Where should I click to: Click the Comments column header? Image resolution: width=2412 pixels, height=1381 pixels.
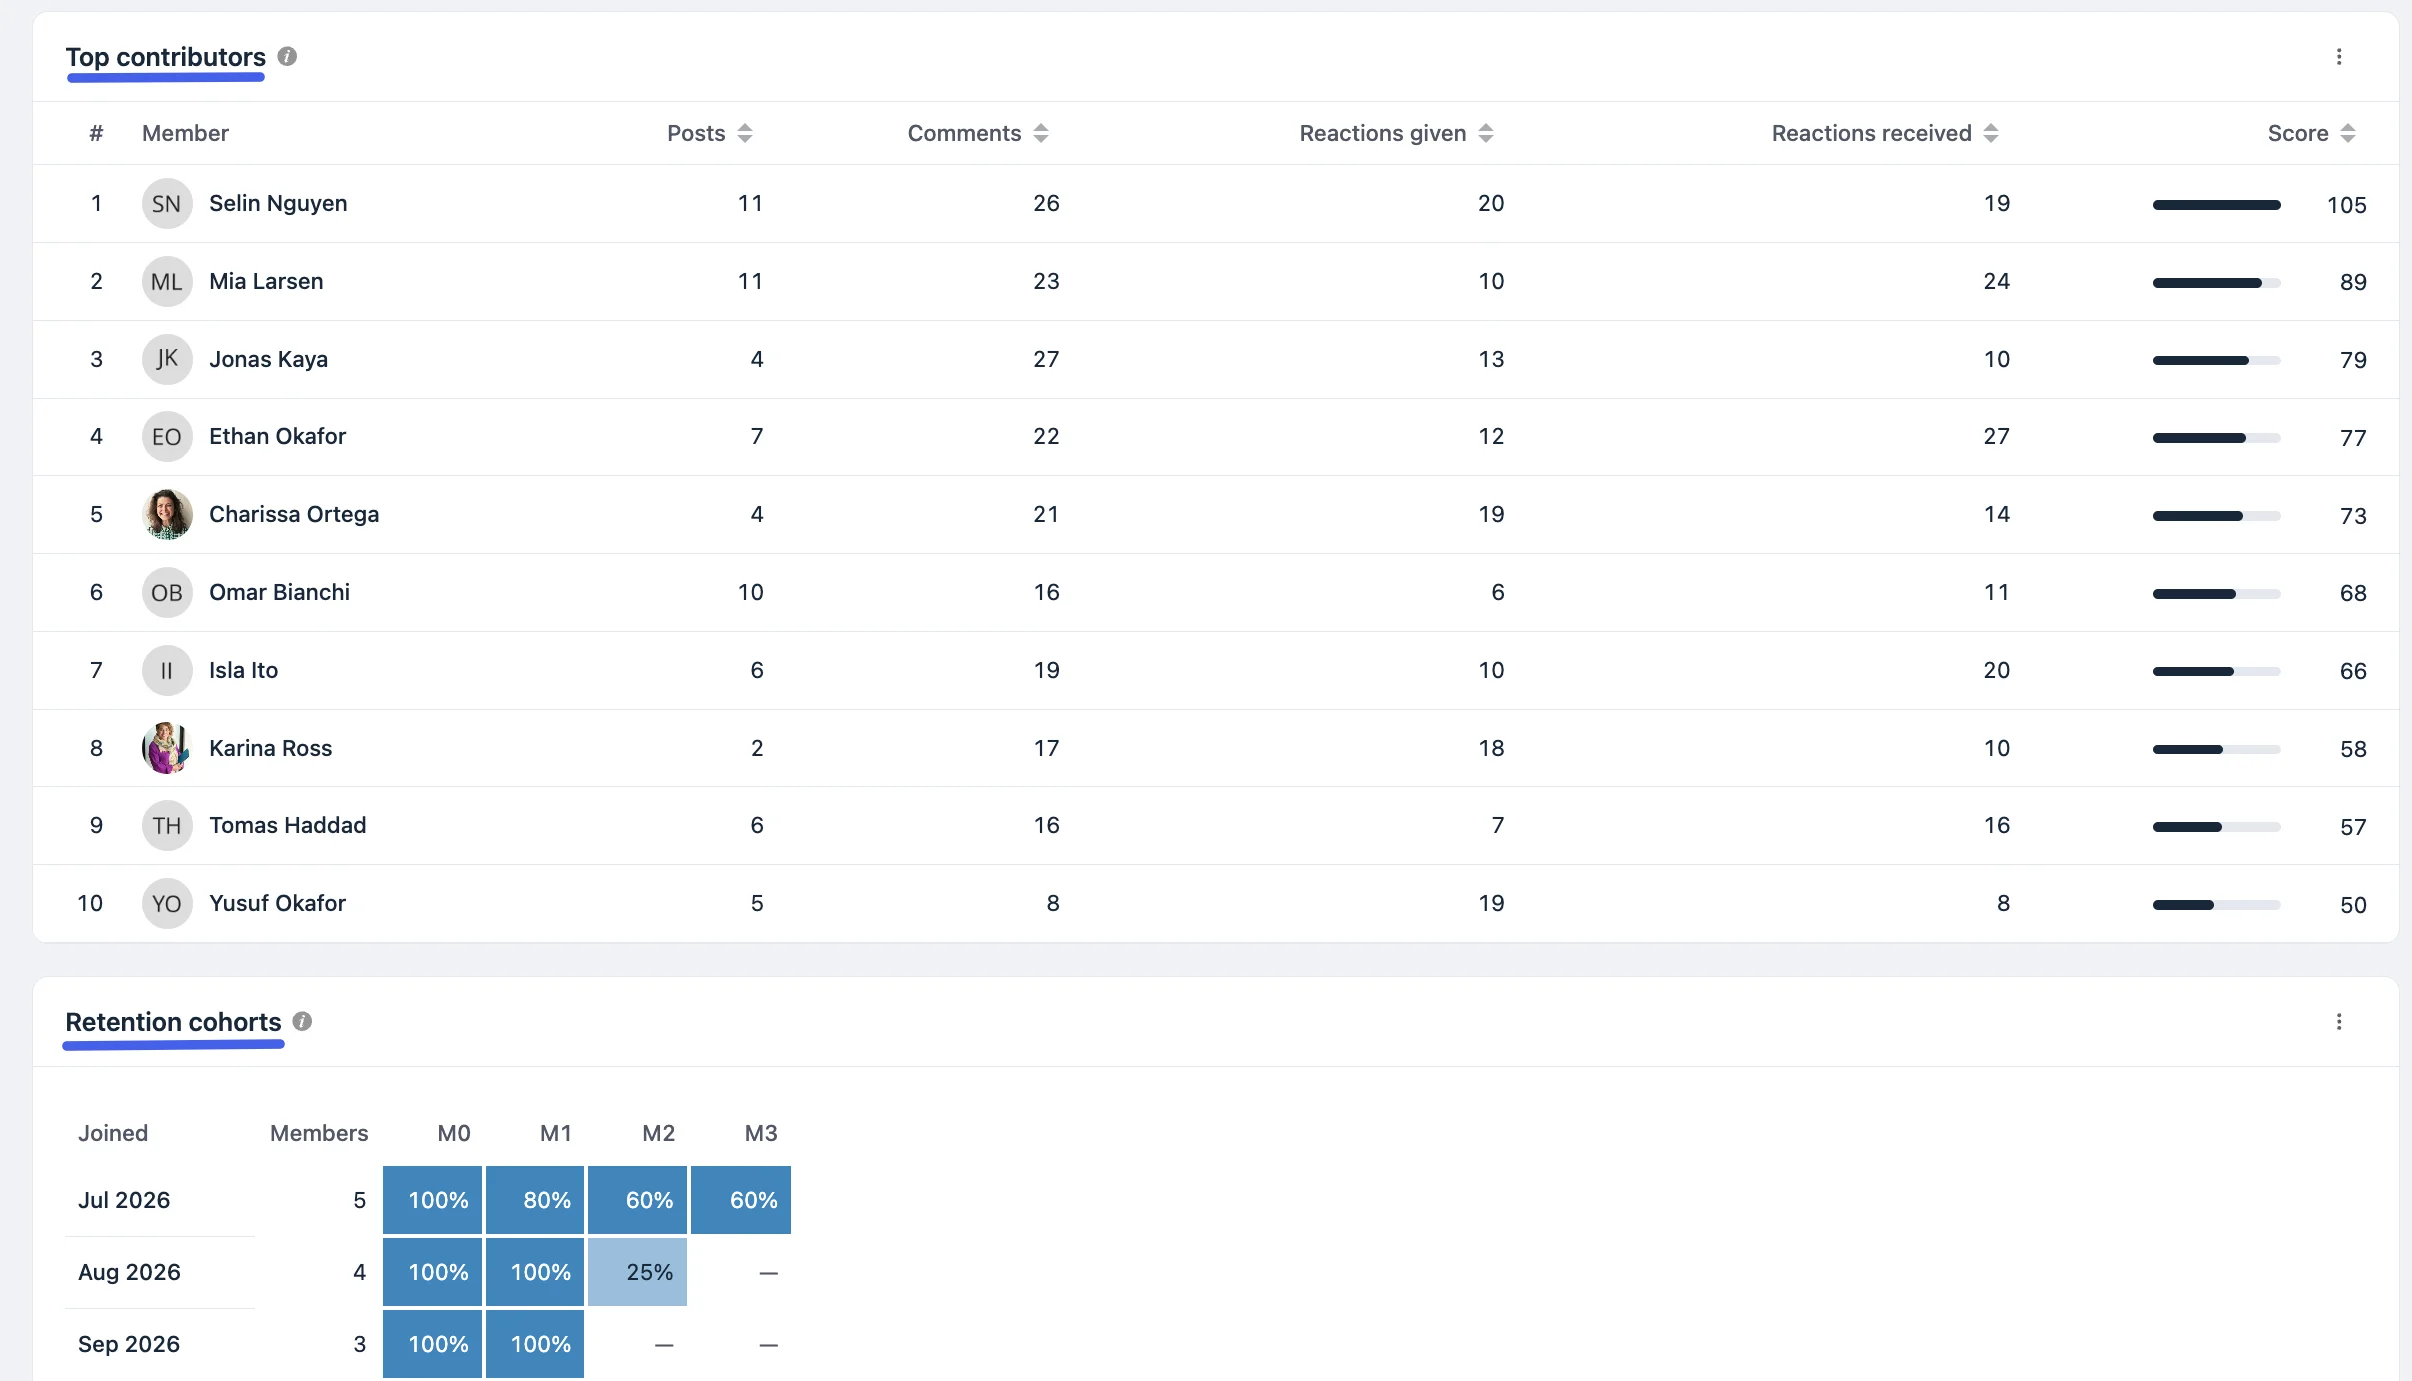(964, 133)
